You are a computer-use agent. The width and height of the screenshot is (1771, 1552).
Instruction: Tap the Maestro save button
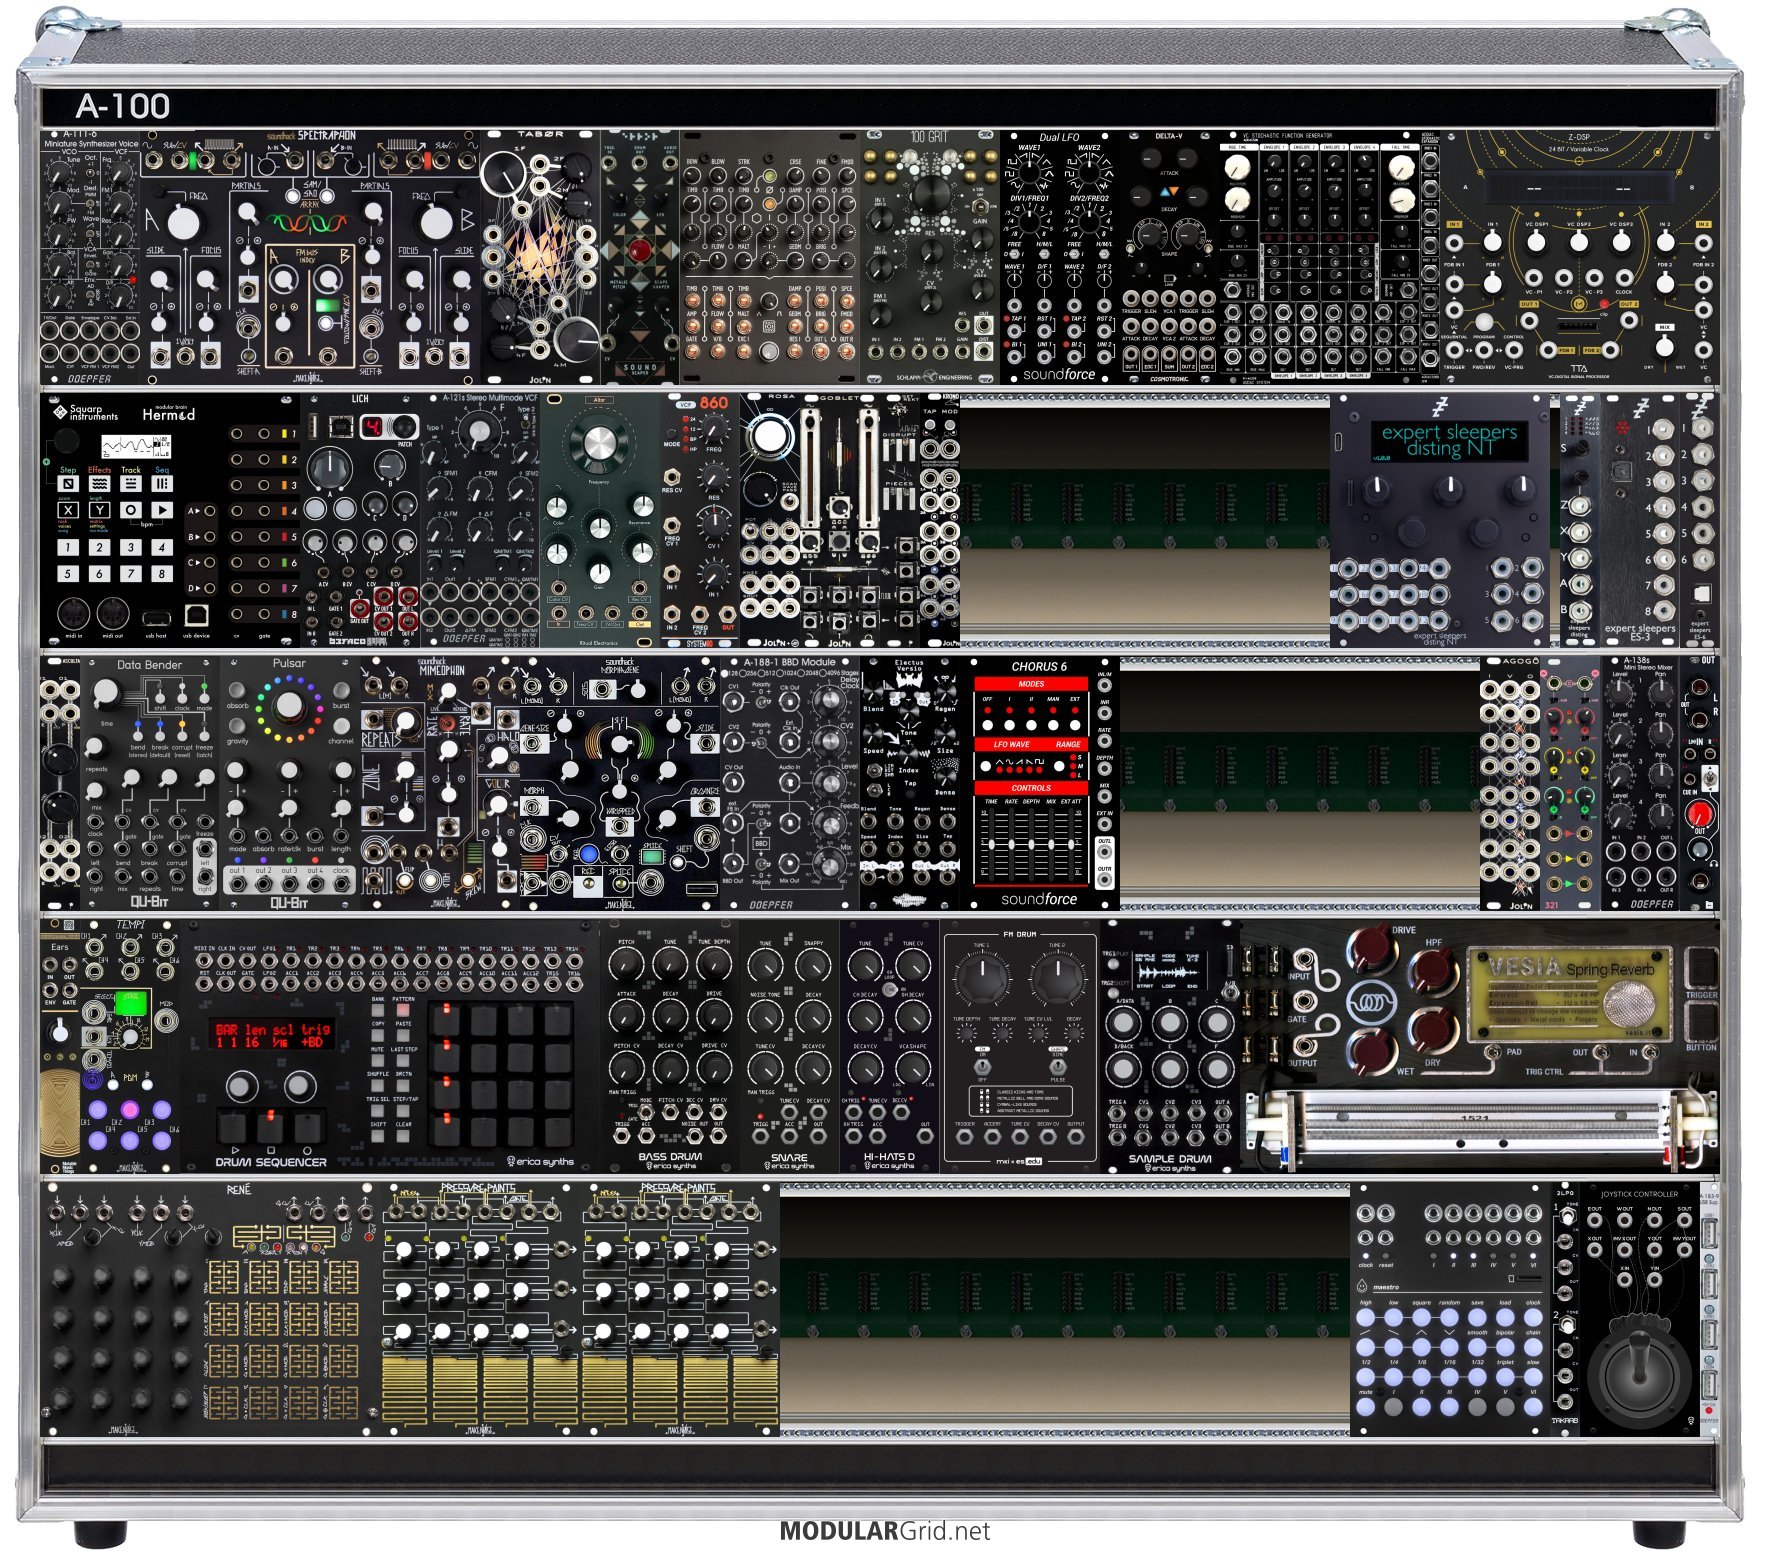click(x=1477, y=1318)
